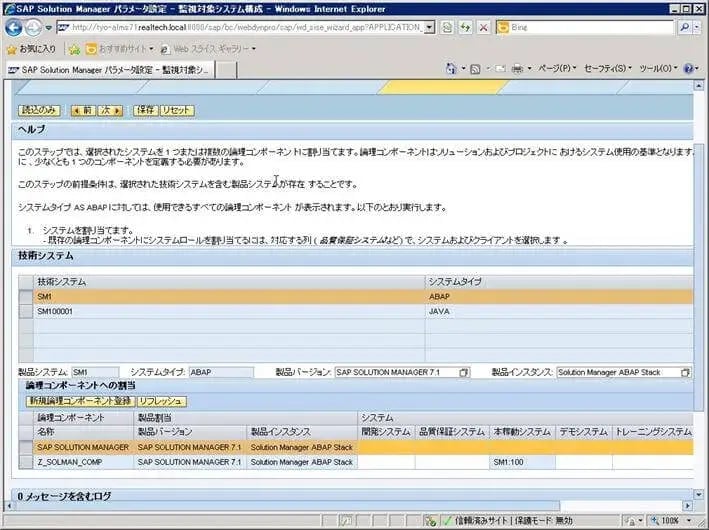
Task: Click the 開発システム column header
Action: click(x=386, y=432)
